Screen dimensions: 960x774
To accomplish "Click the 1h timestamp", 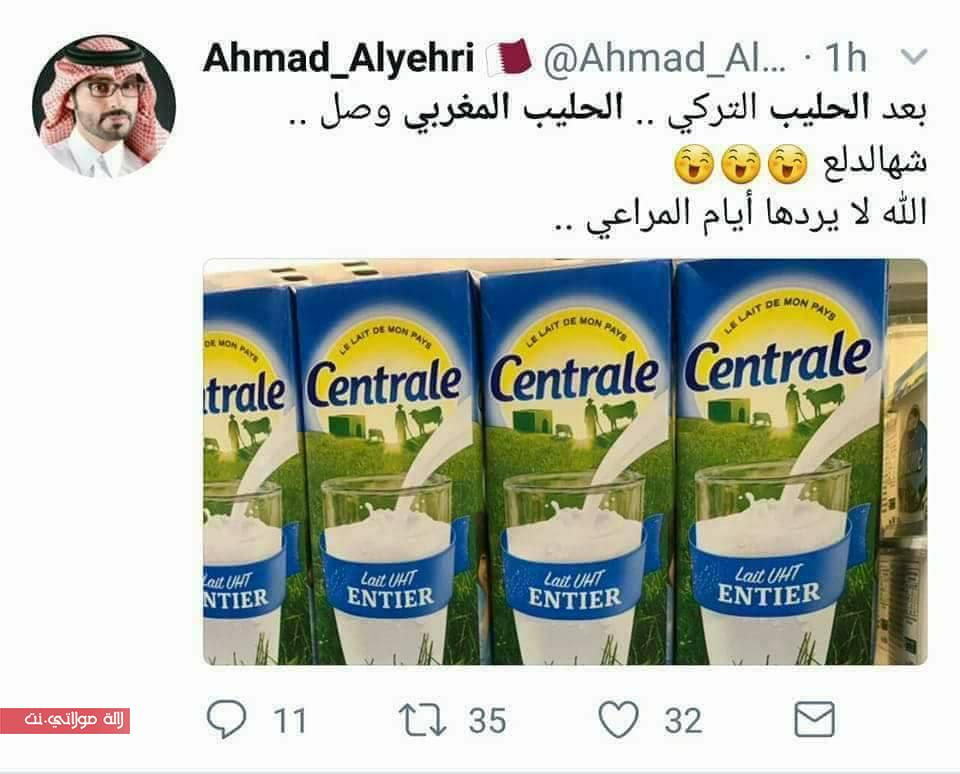I will coord(845,59).
